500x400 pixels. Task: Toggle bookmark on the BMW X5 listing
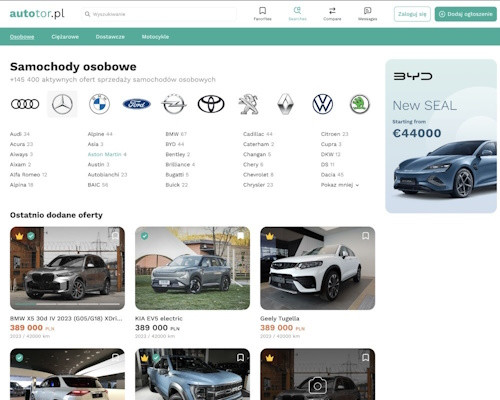115,236
